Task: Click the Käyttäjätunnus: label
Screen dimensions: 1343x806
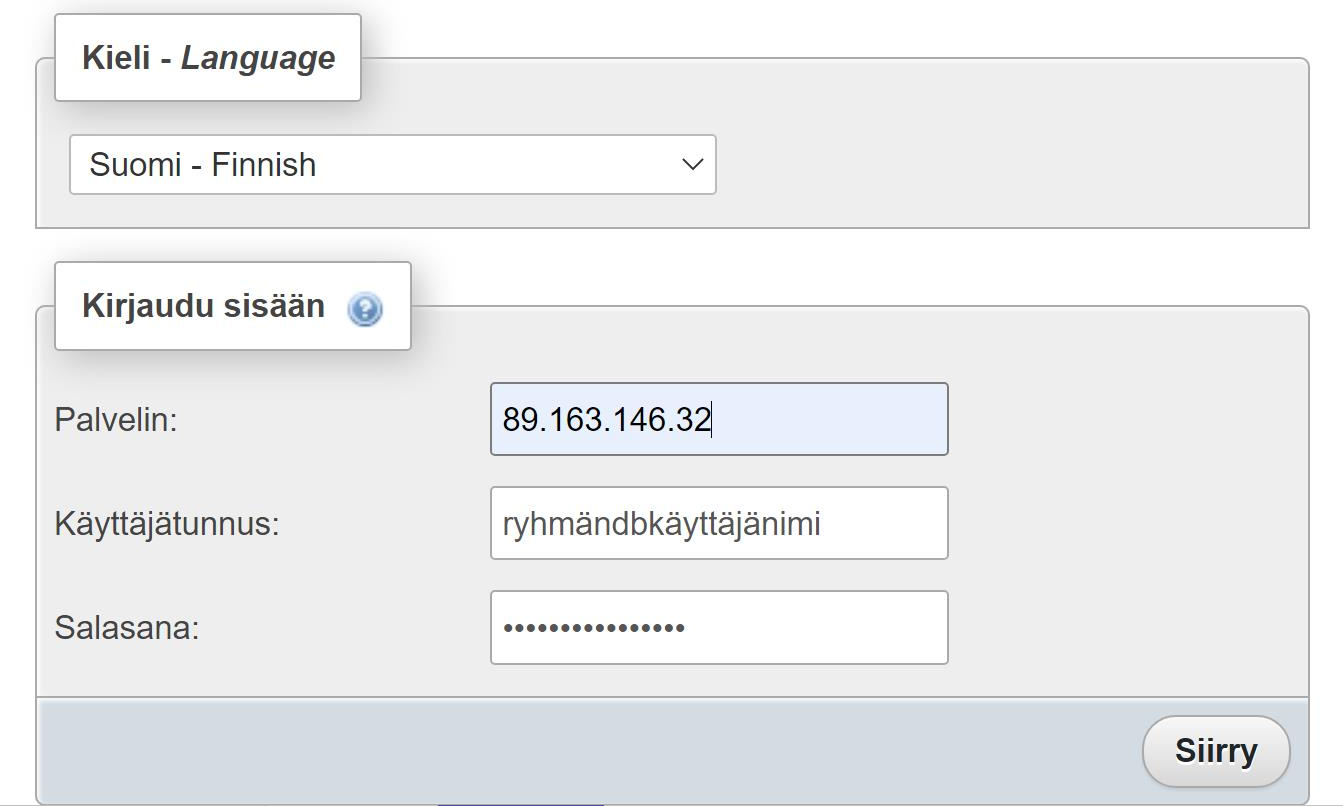Action: (x=167, y=524)
